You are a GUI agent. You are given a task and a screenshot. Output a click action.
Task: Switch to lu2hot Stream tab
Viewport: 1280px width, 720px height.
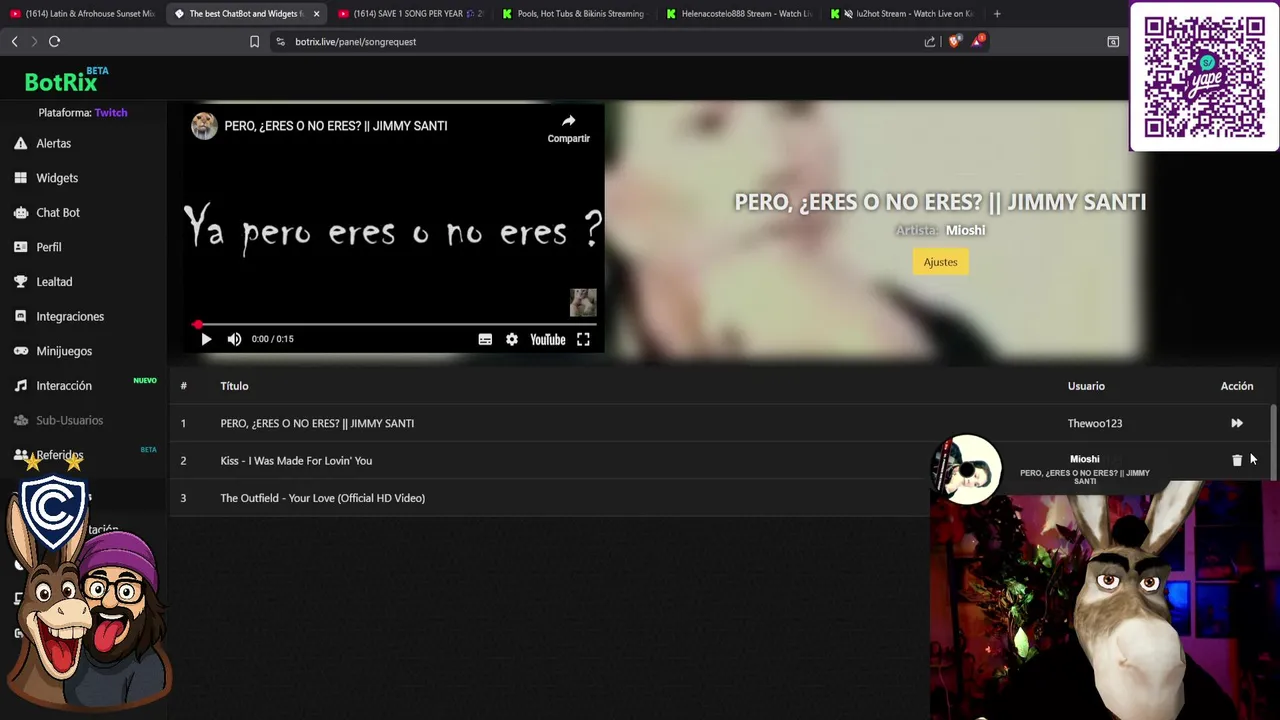coord(902,14)
